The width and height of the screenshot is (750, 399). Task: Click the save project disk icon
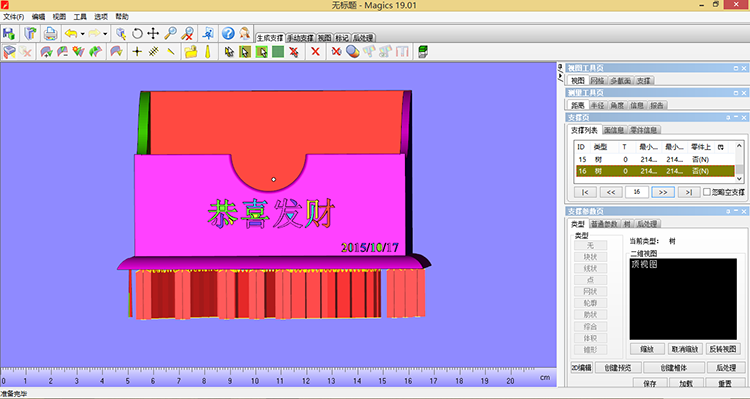point(9,33)
